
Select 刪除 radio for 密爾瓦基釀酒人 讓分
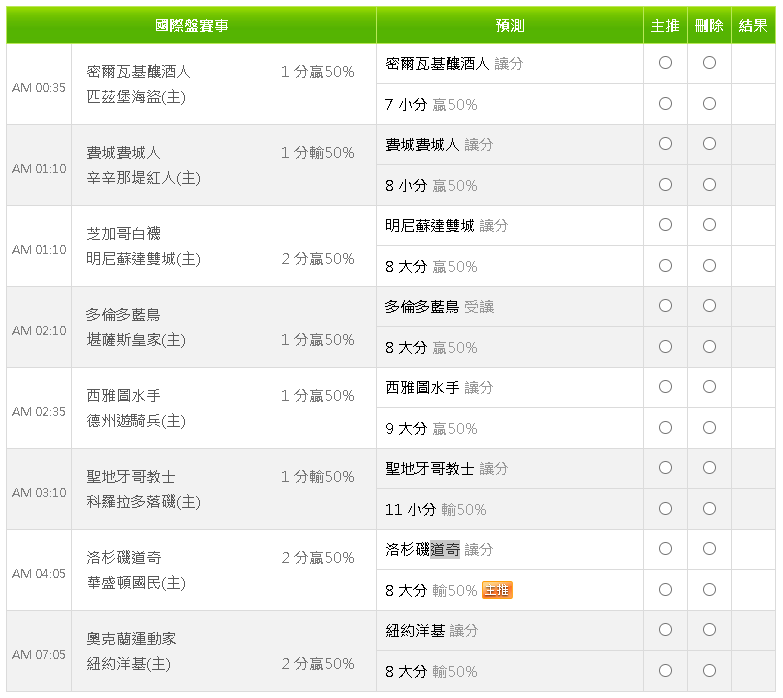click(709, 63)
